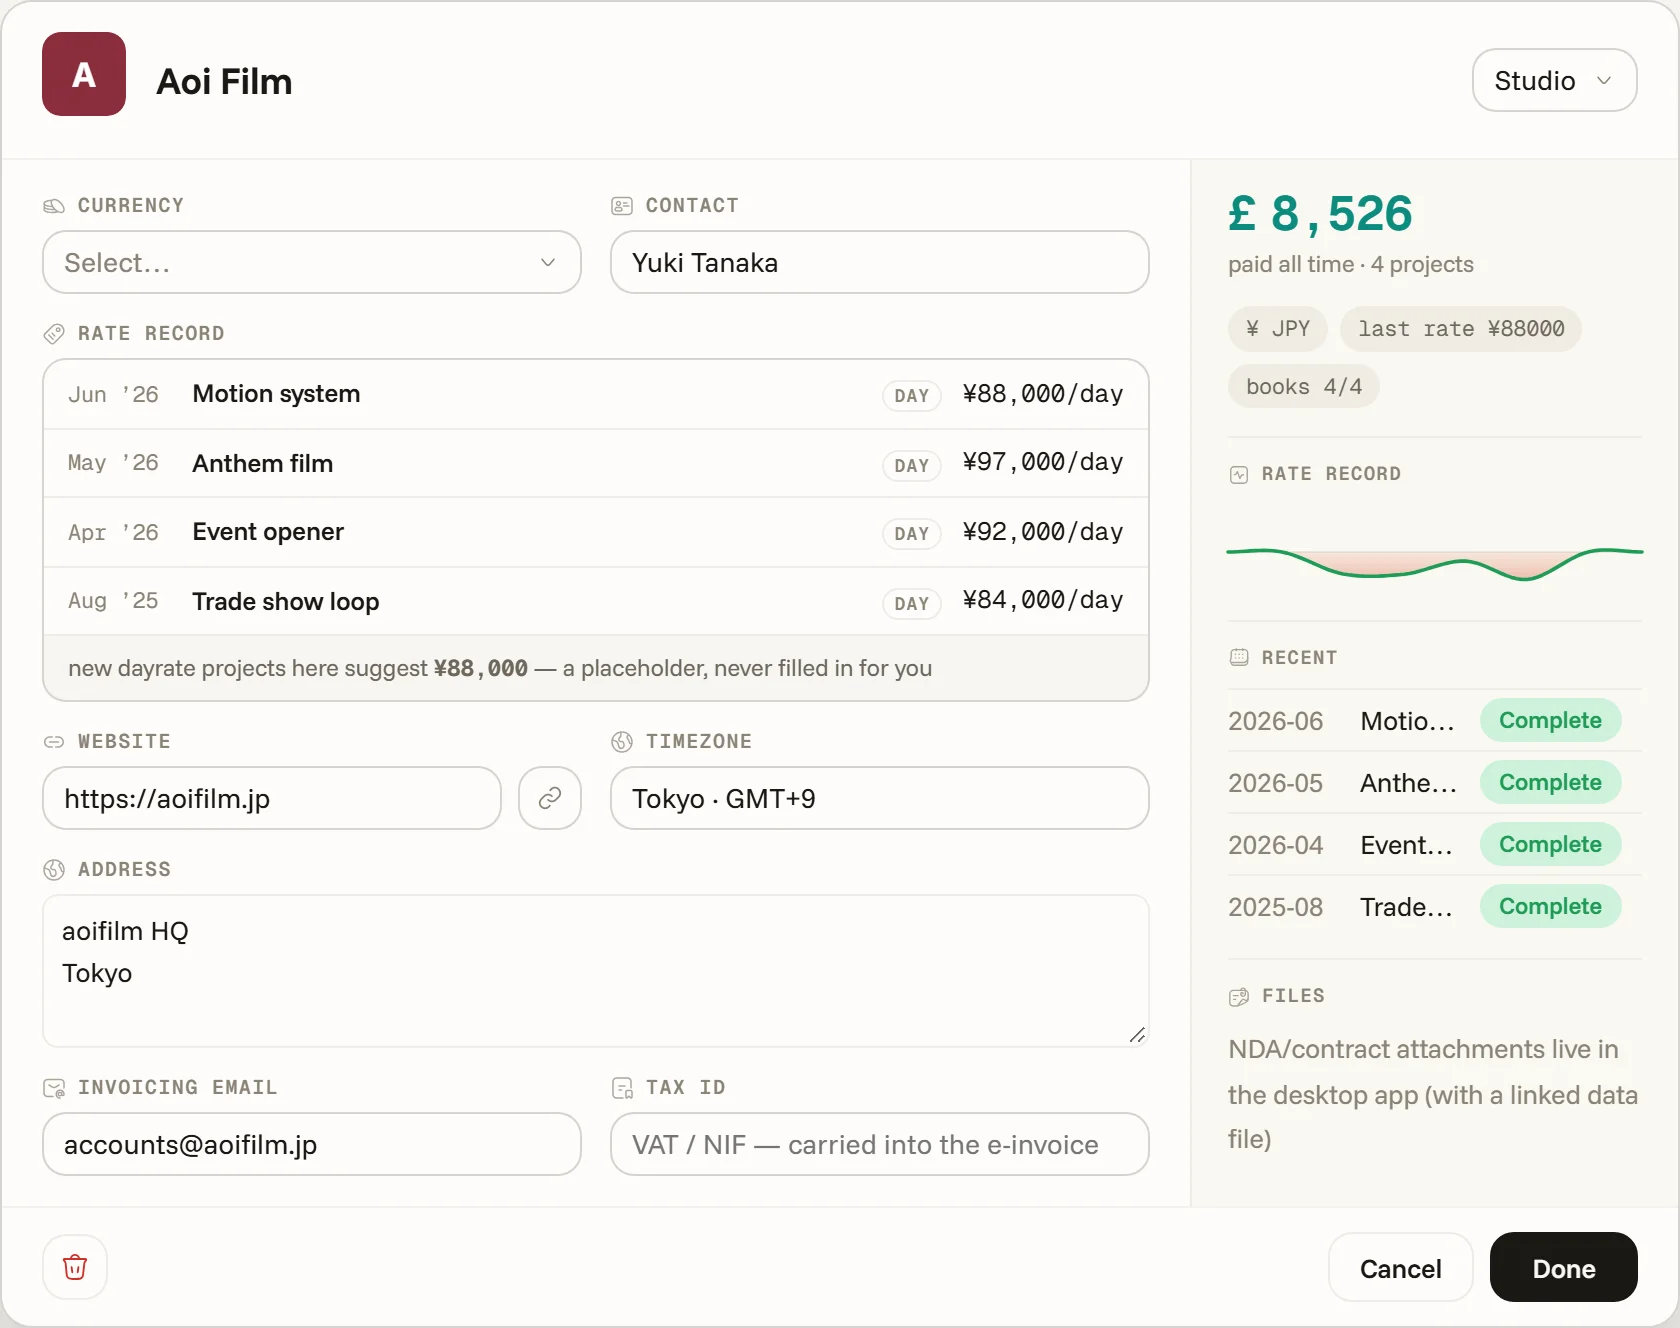Click the last rate ¥88000 chip
Screen dimensions: 1680x1328
(1461, 329)
